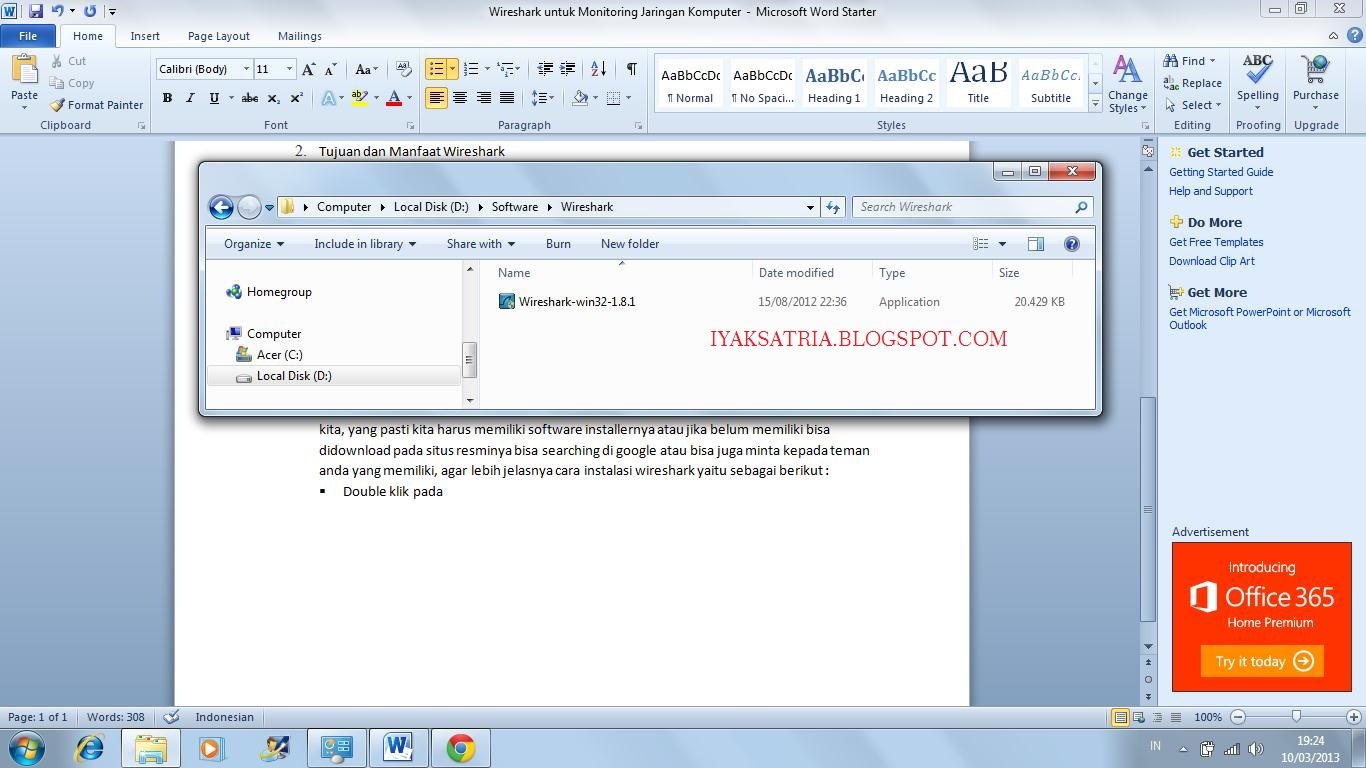Open Google Chrome from the taskbar
Screen dimensions: 1366x768
pyautogui.click(x=461, y=748)
